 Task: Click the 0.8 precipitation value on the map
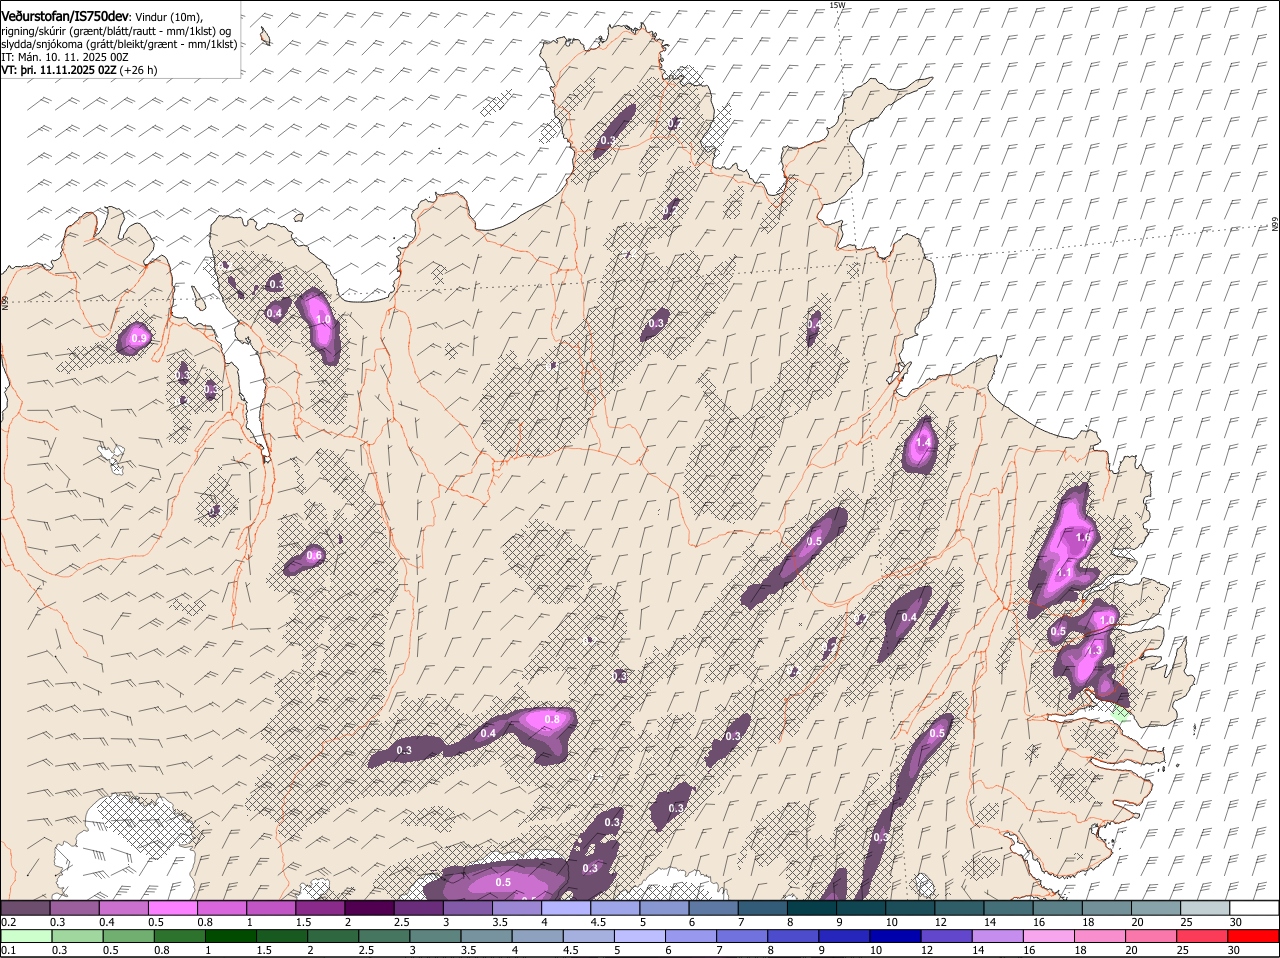pos(551,719)
